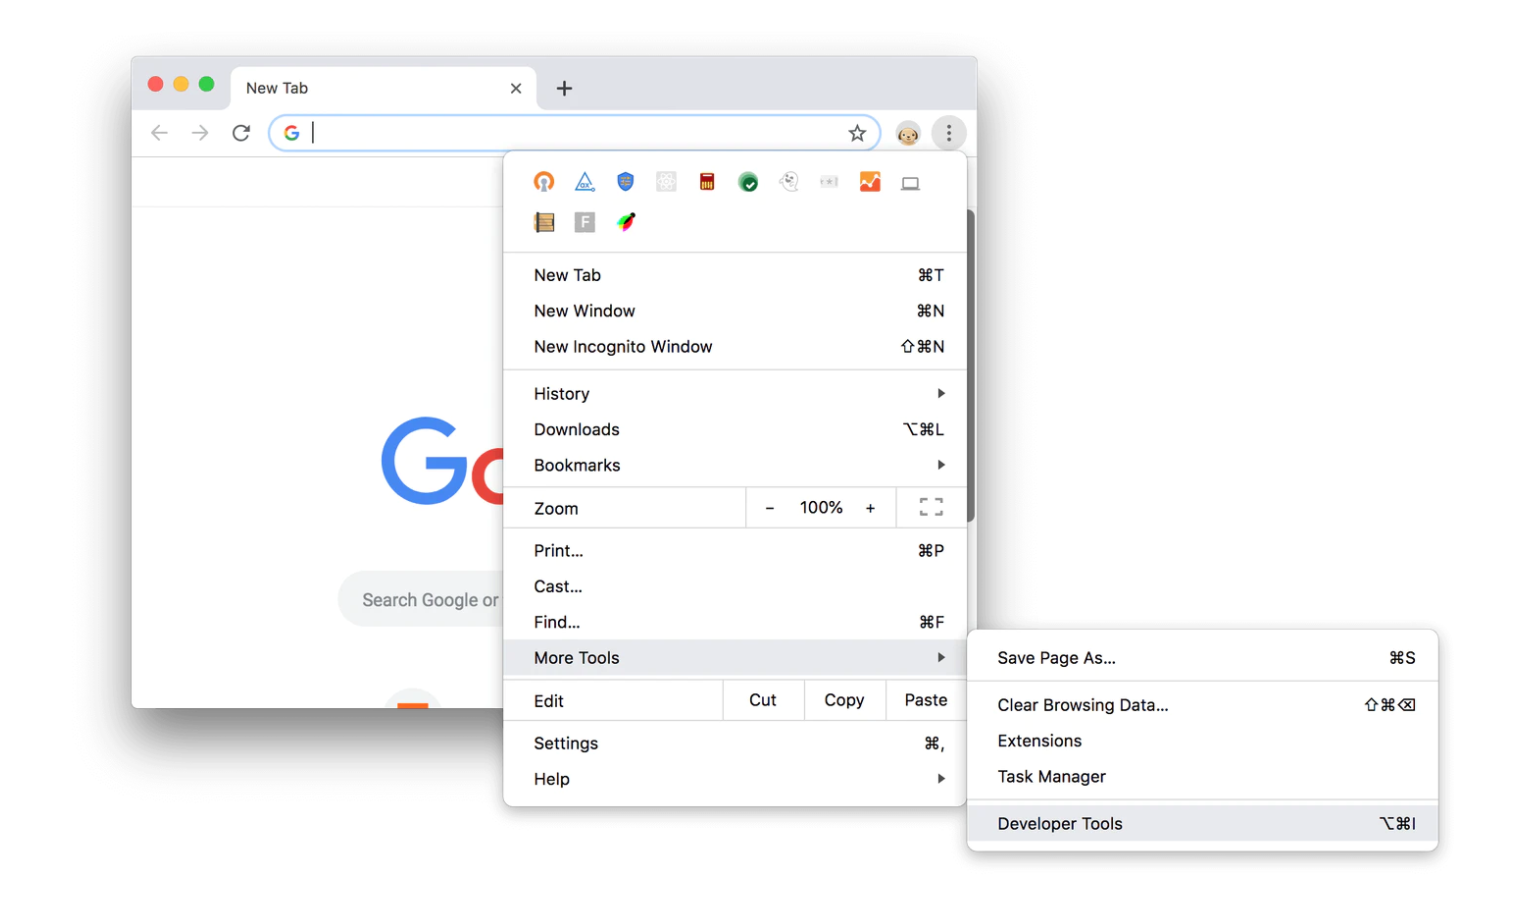The image size is (1524, 918).
Task: Expand the Help submenu
Action: [940, 779]
